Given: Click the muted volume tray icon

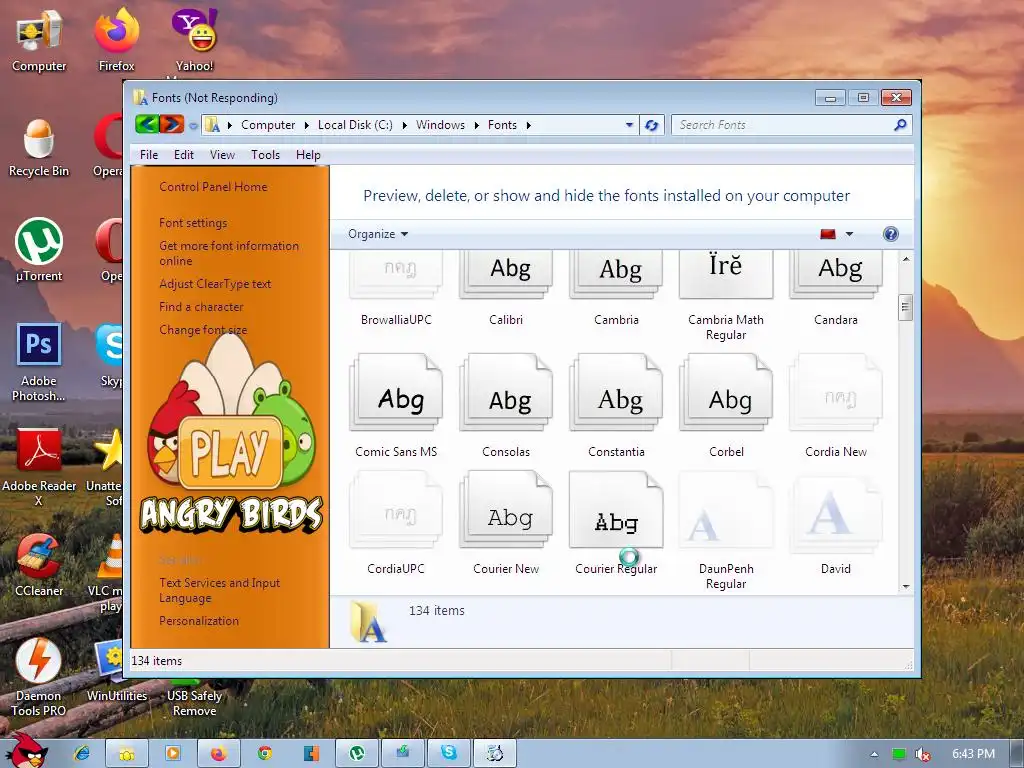Looking at the screenshot, I should [922, 754].
